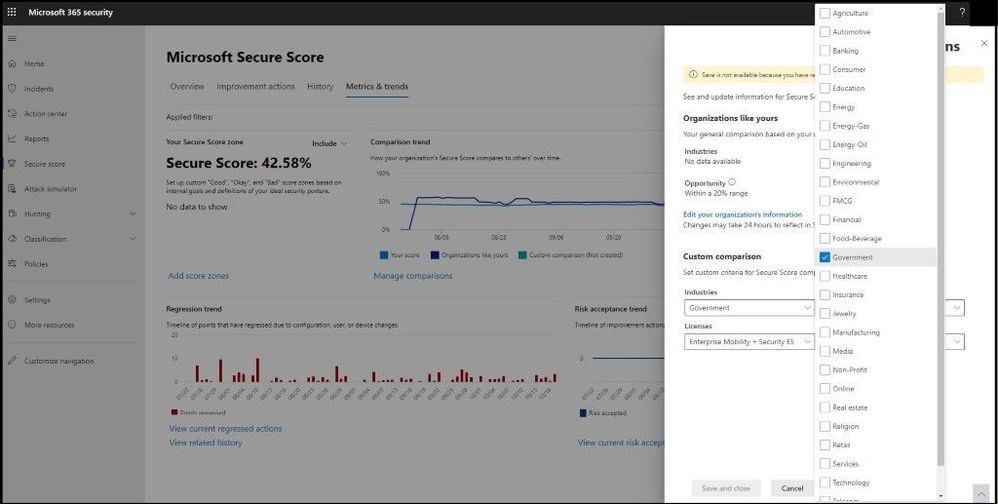The height and width of the screenshot is (504, 998).
Task: Close the Manage comparisons panel
Action: (984, 43)
